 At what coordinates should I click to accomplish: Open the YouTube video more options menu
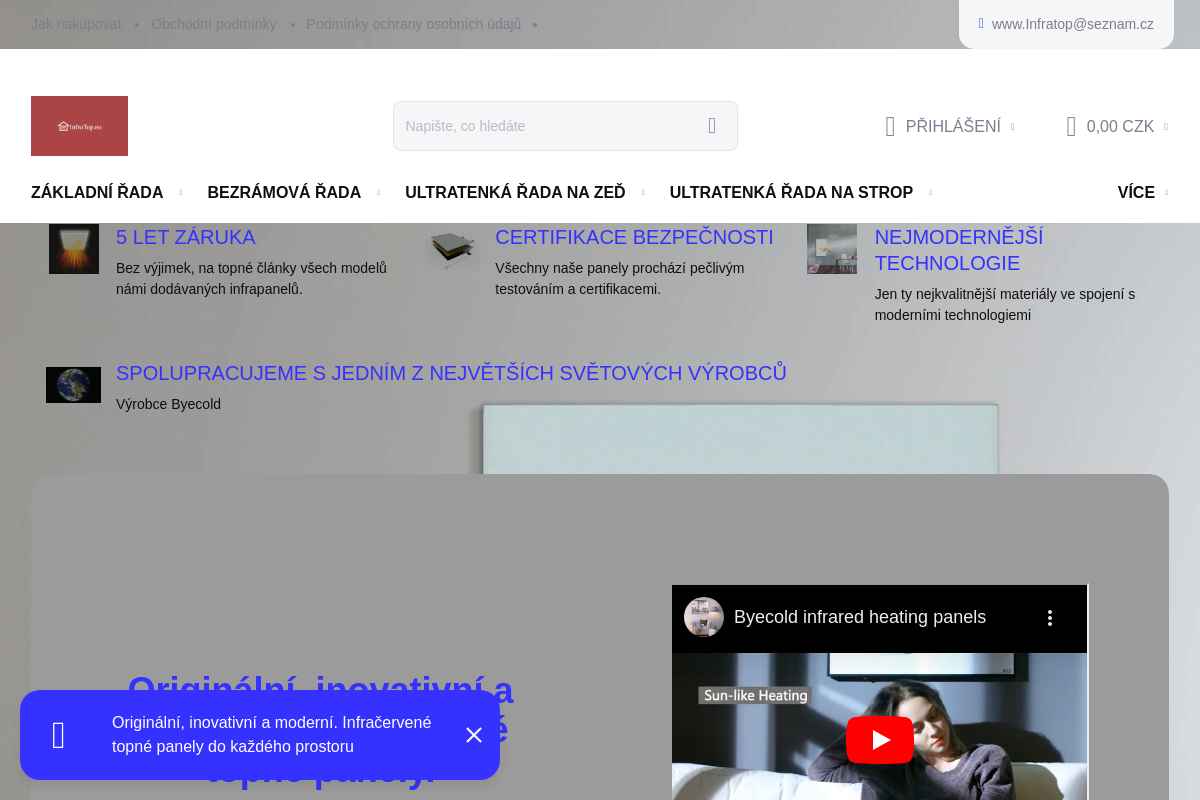click(x=1050, y=618)
